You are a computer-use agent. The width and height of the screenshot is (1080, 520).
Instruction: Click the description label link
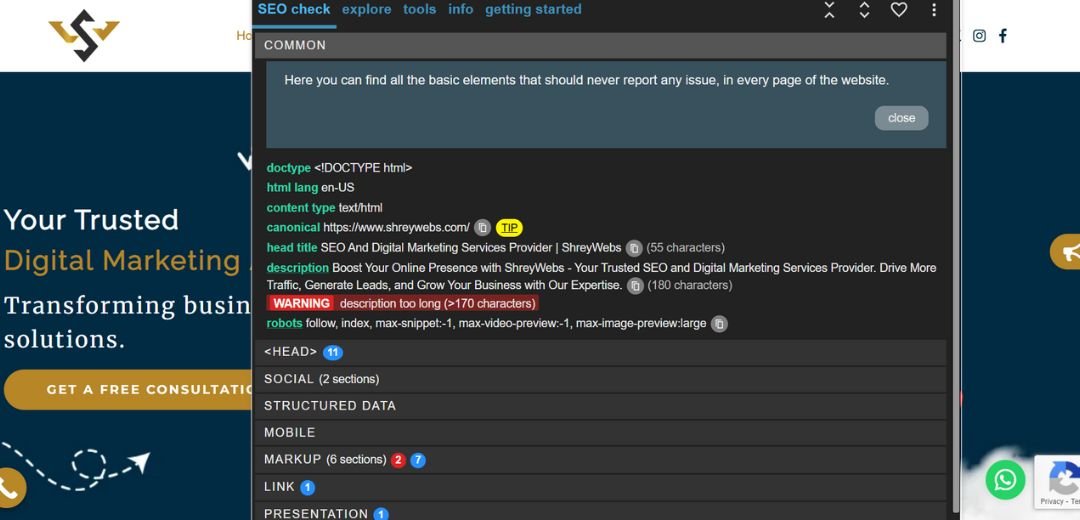(298, 267)
